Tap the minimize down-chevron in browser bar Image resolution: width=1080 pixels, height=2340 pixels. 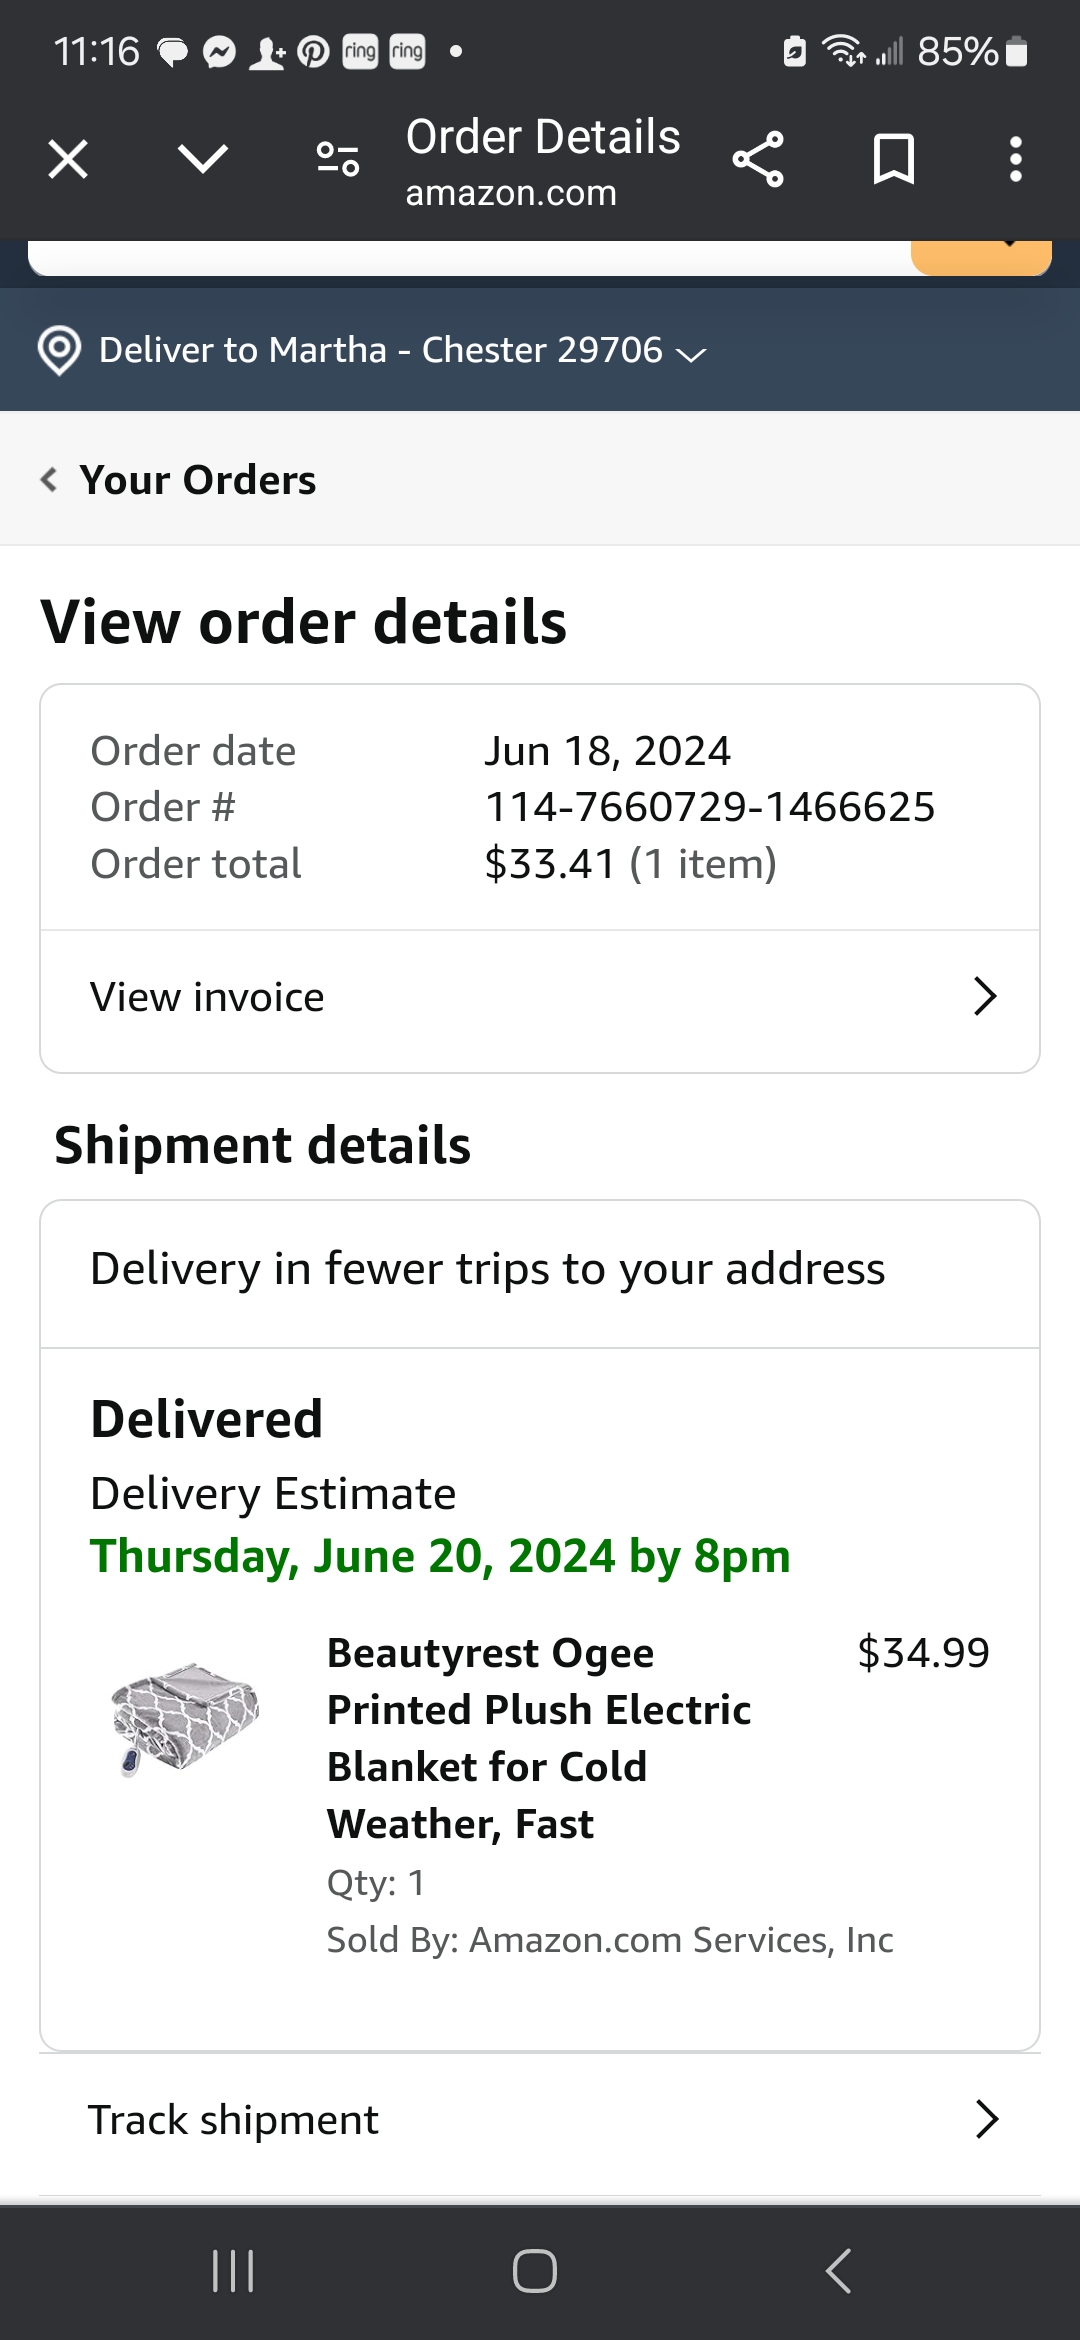[x=203, y=158]
